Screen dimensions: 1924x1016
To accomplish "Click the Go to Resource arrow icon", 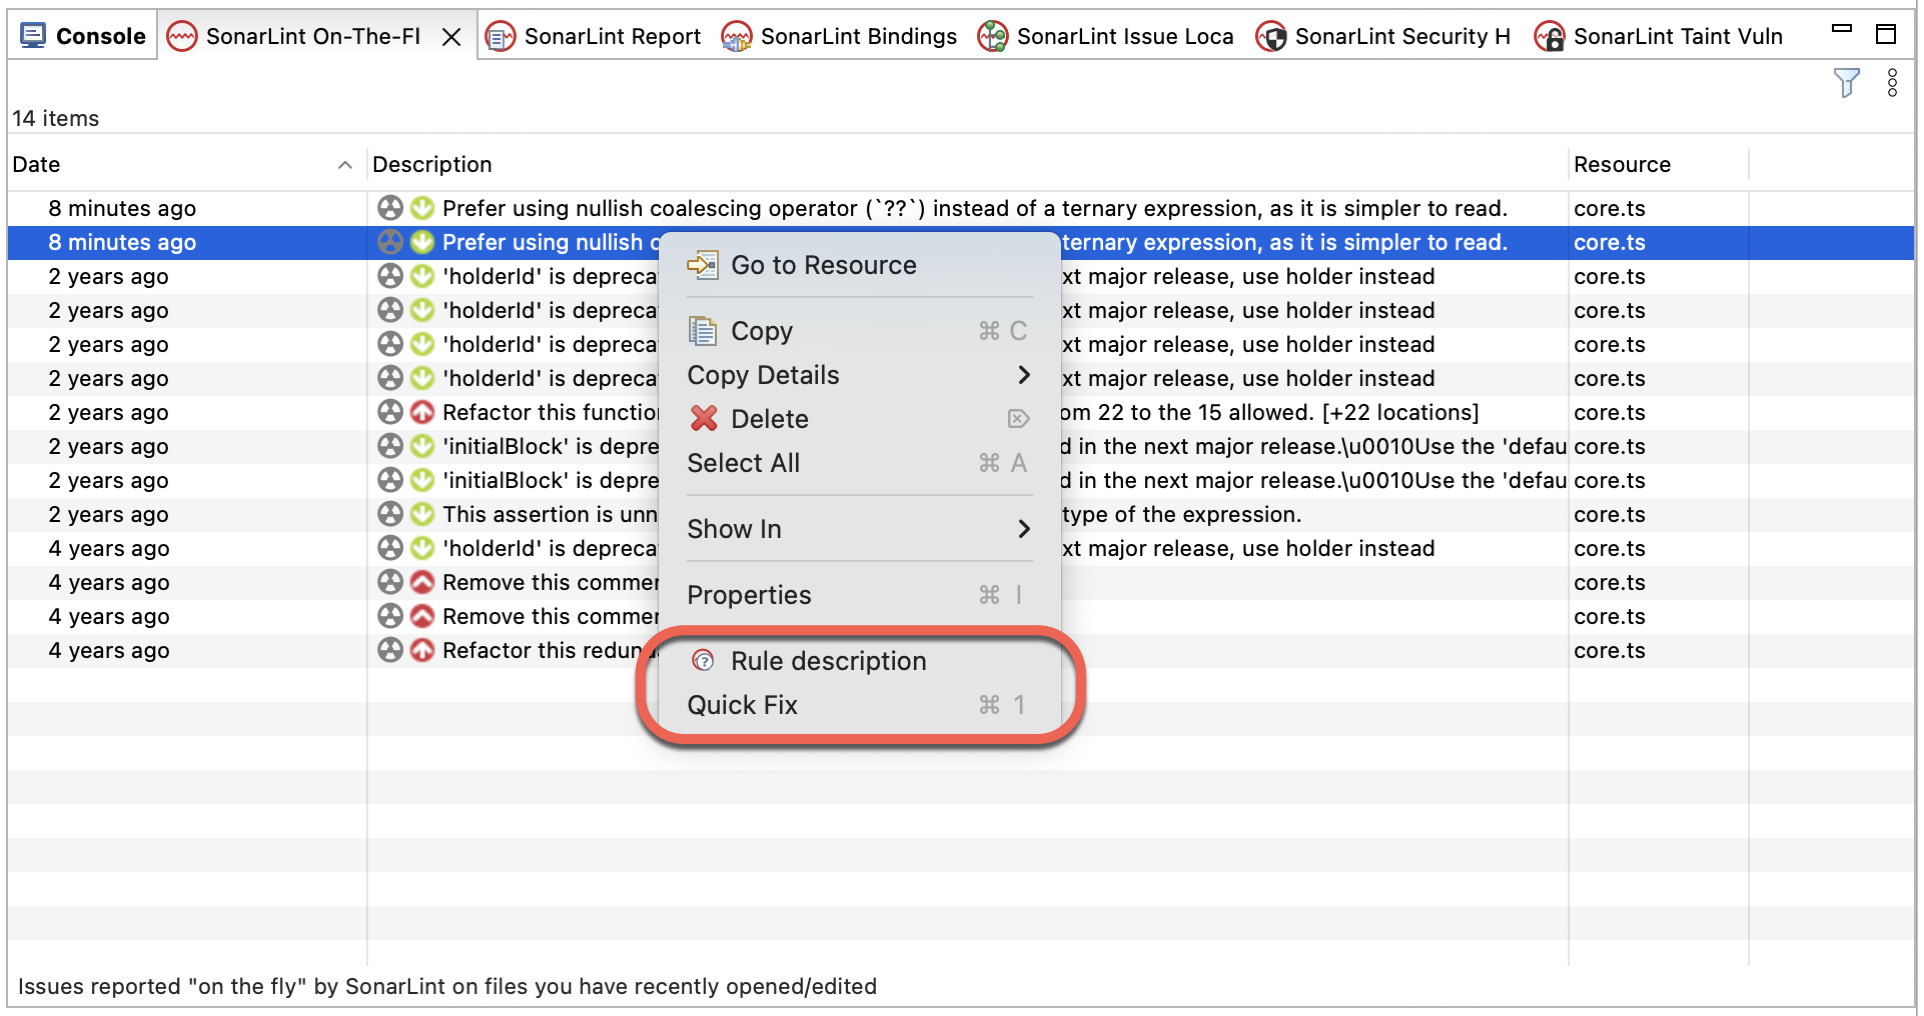I will click(703, 265).
